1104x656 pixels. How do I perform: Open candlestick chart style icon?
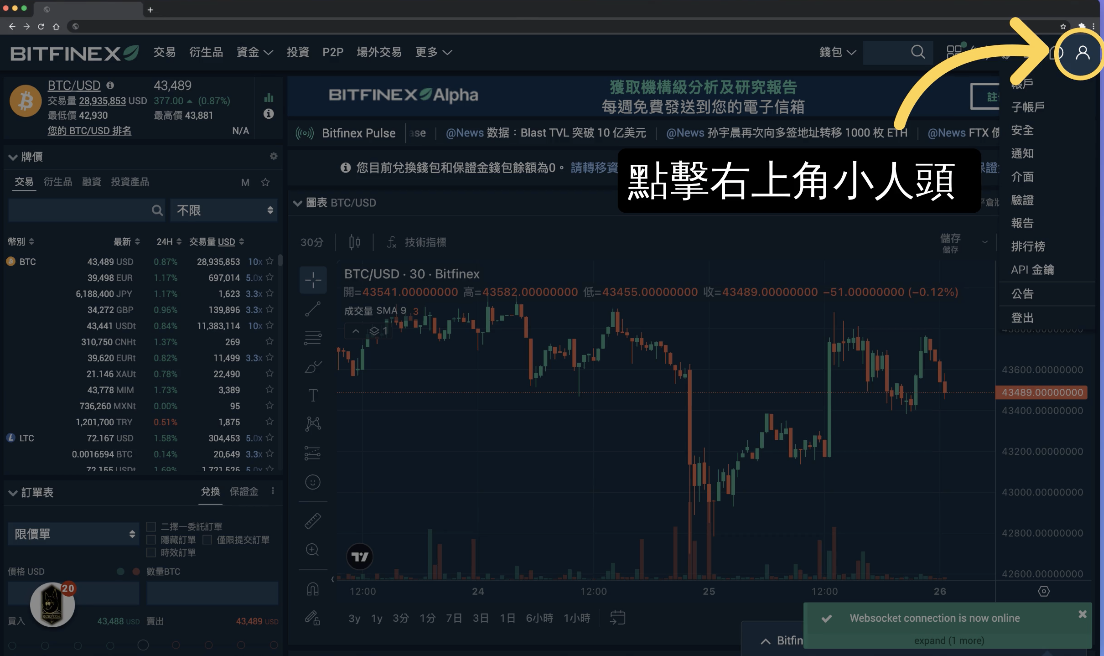coord(354,242)
